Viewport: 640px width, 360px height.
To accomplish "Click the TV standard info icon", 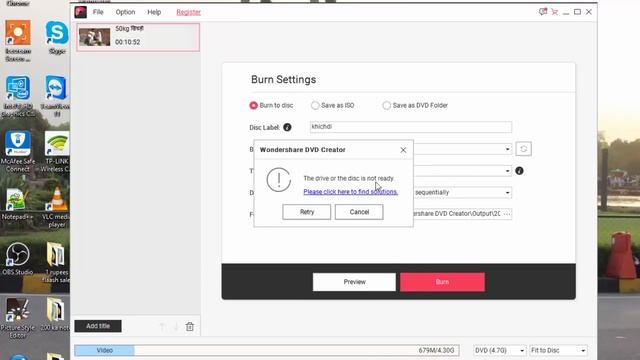I will [519, 171].
